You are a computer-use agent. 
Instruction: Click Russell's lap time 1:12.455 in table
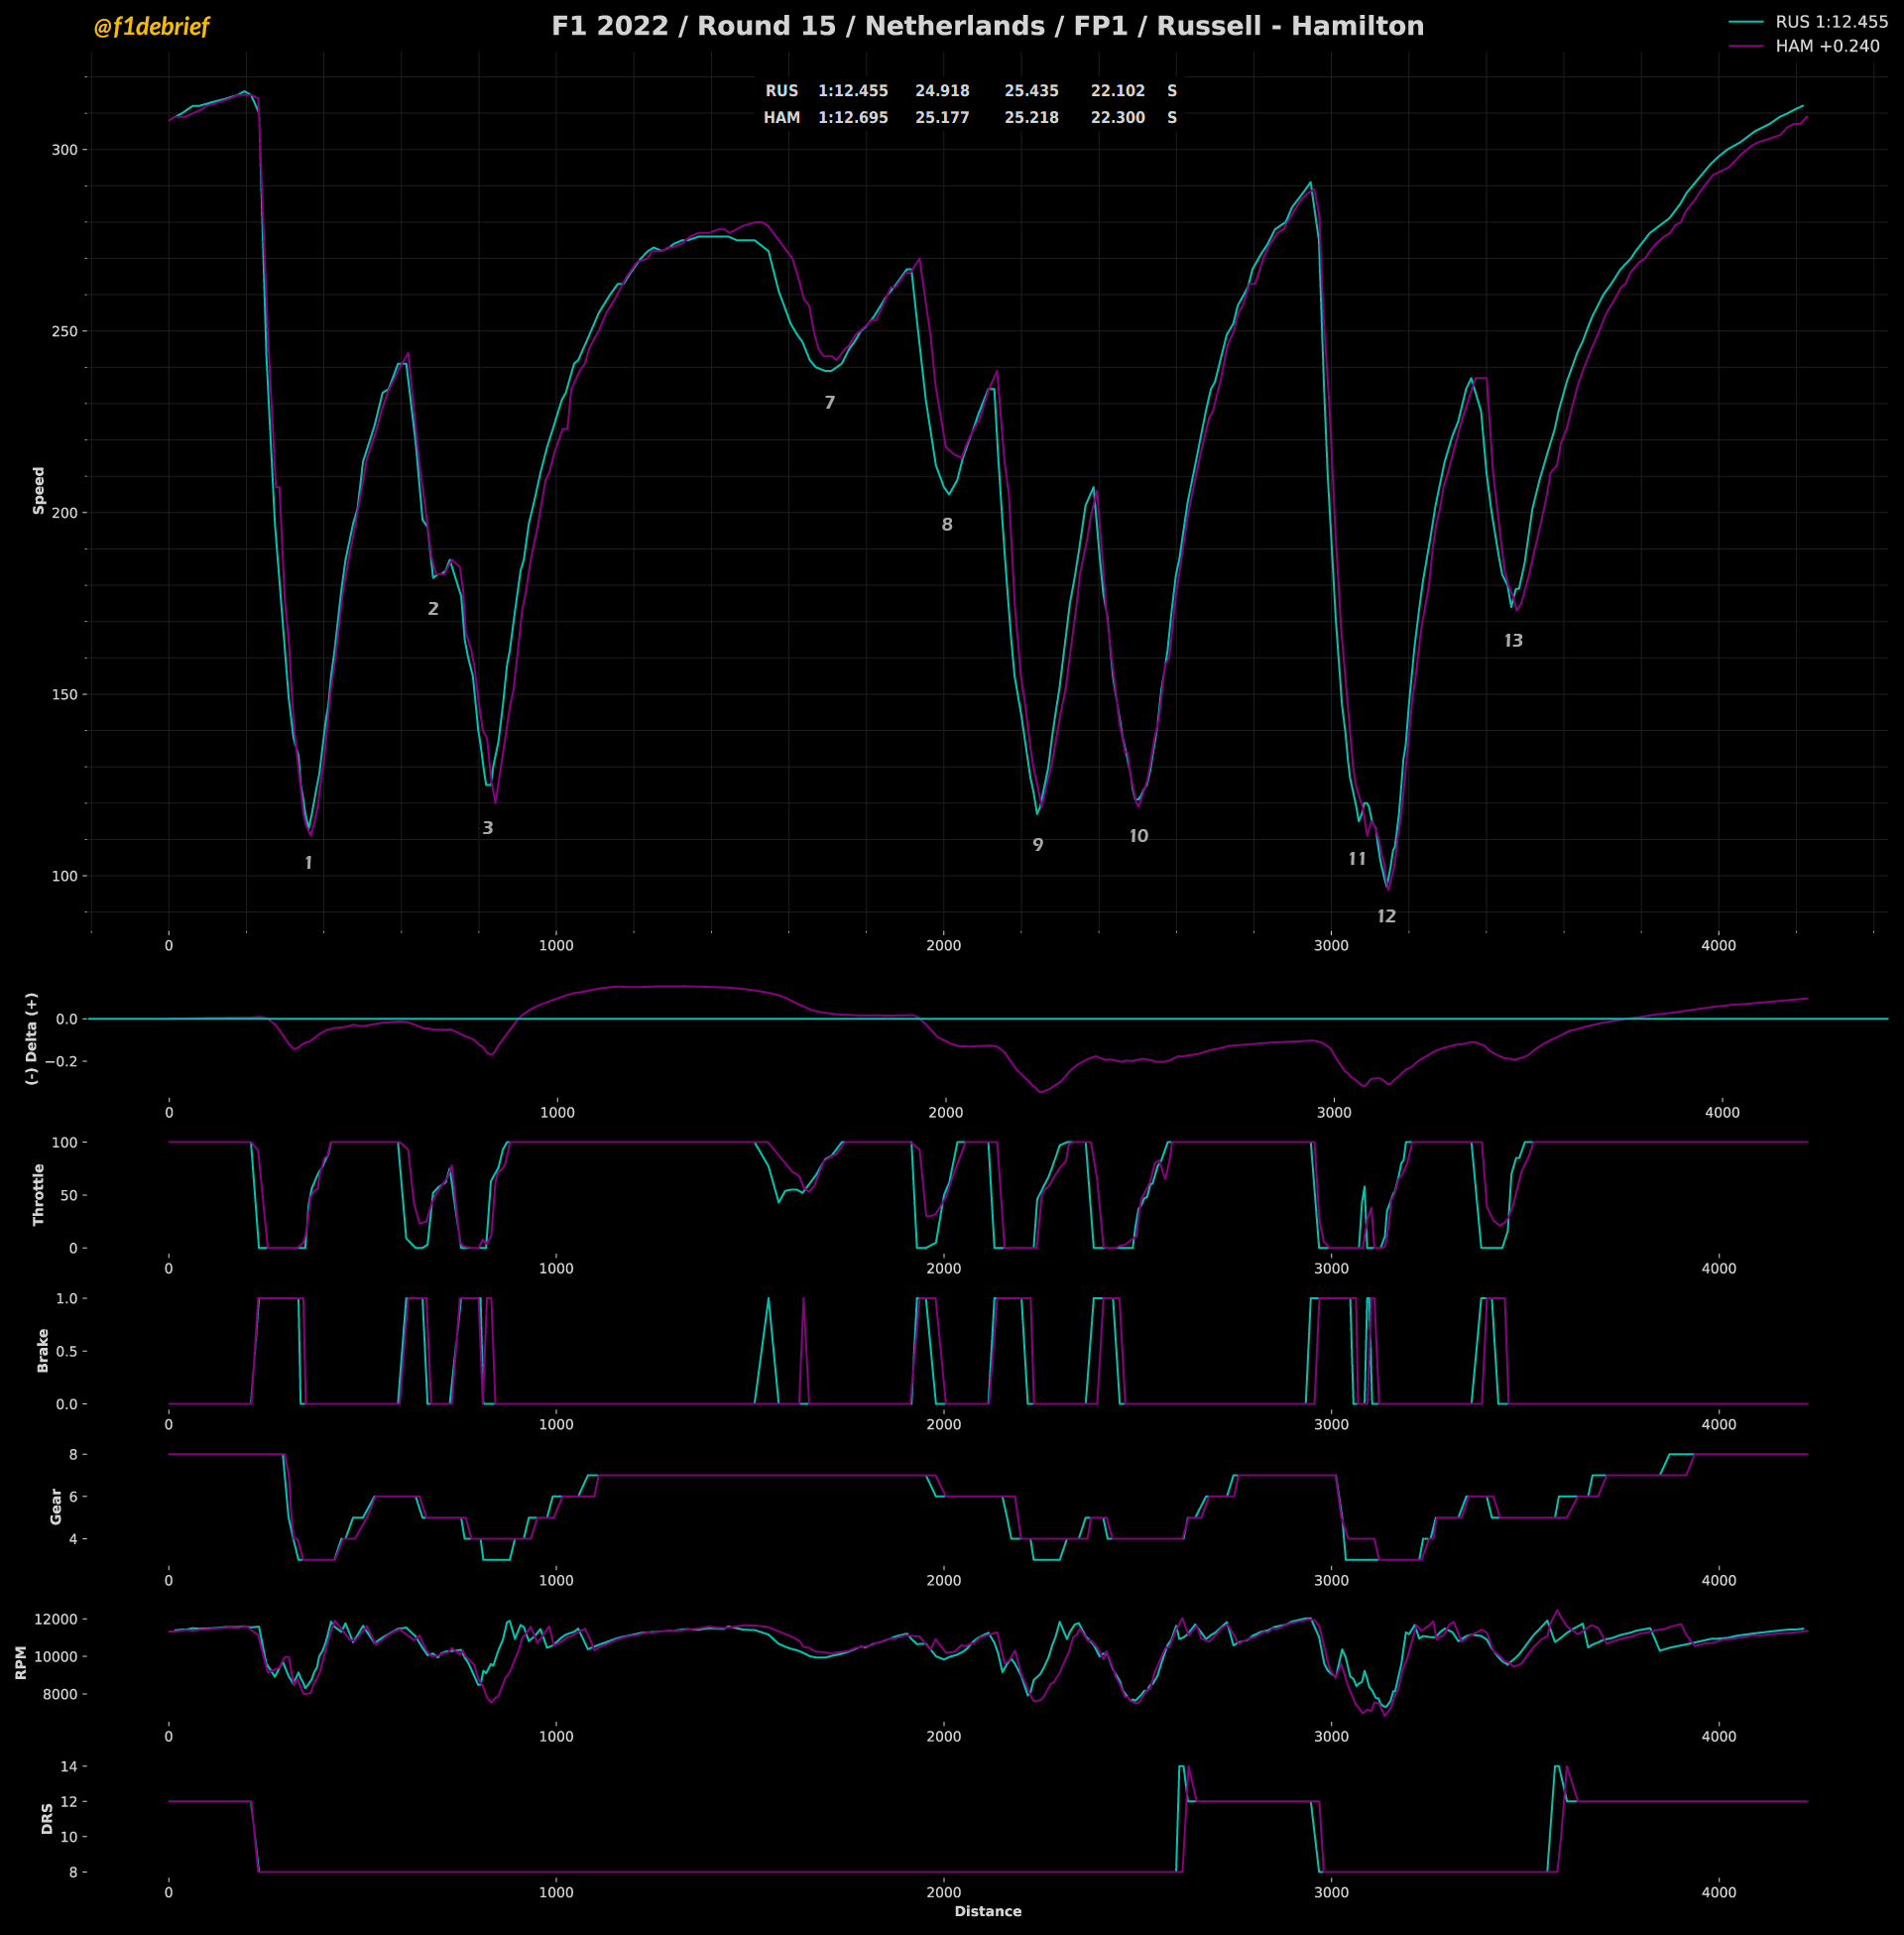[x=852, y=91]
